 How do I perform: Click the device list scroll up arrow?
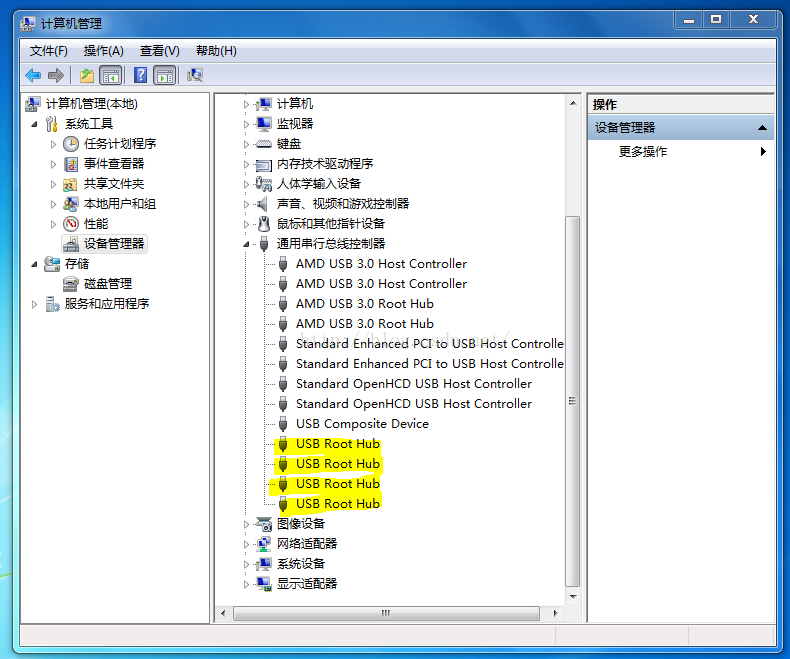coord(573,103)
